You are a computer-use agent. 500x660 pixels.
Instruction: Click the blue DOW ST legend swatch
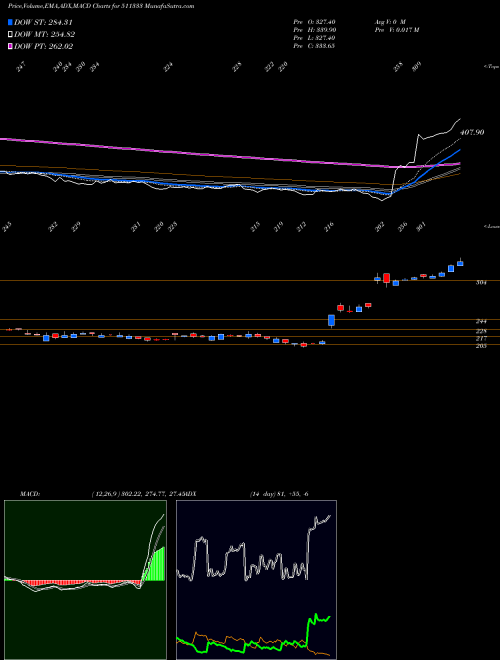(x=10, y=22)
